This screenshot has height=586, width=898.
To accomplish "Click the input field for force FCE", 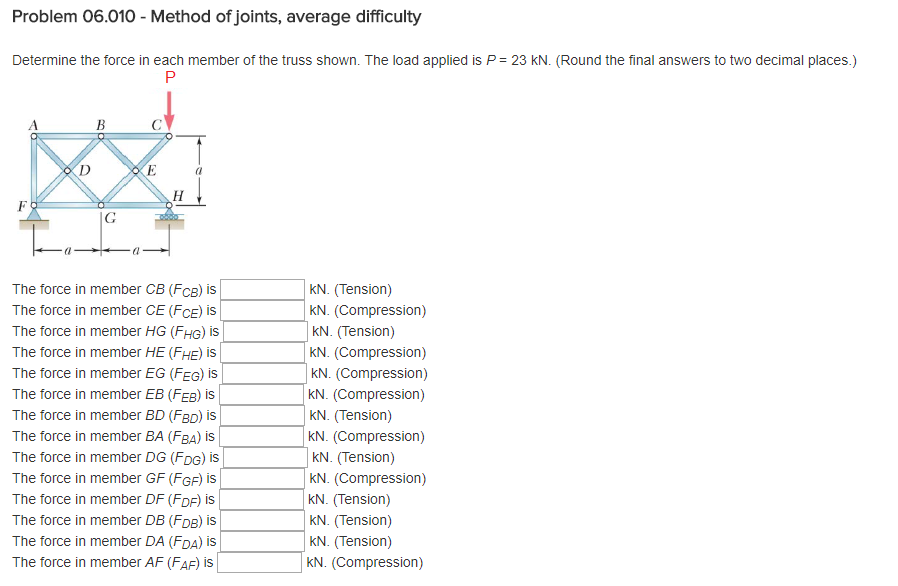I will click(x=261, y=310).
